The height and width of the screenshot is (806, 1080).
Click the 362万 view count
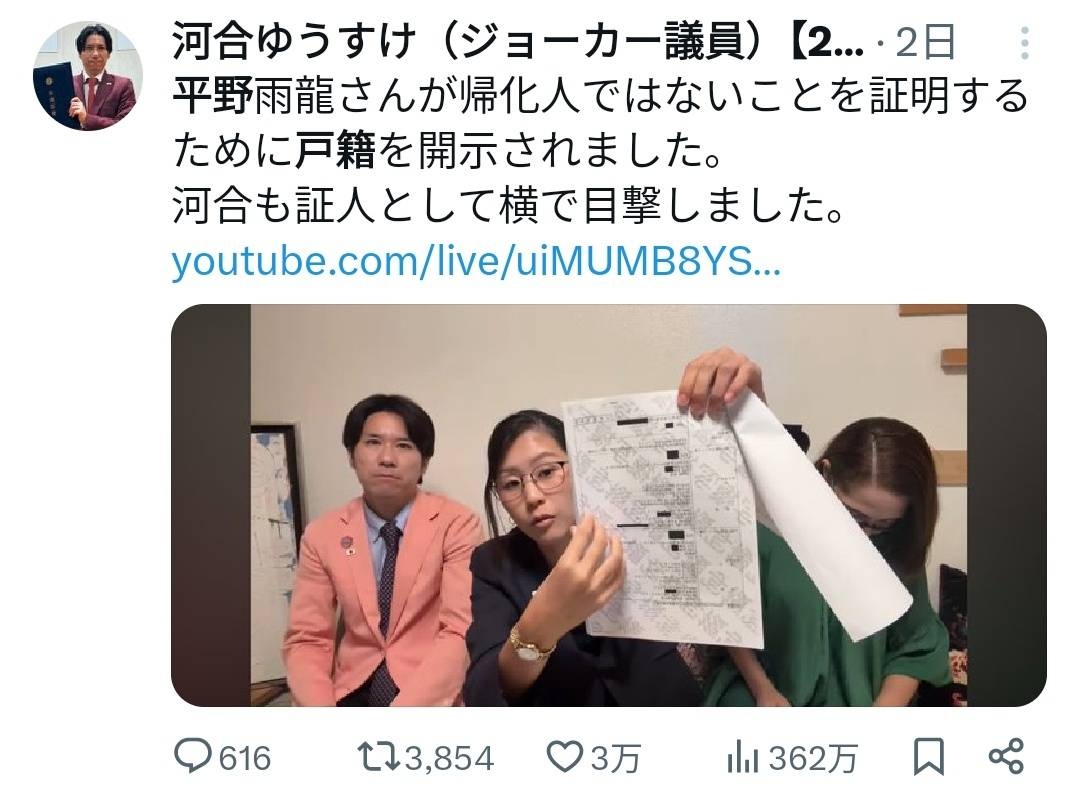coord(813,758)
